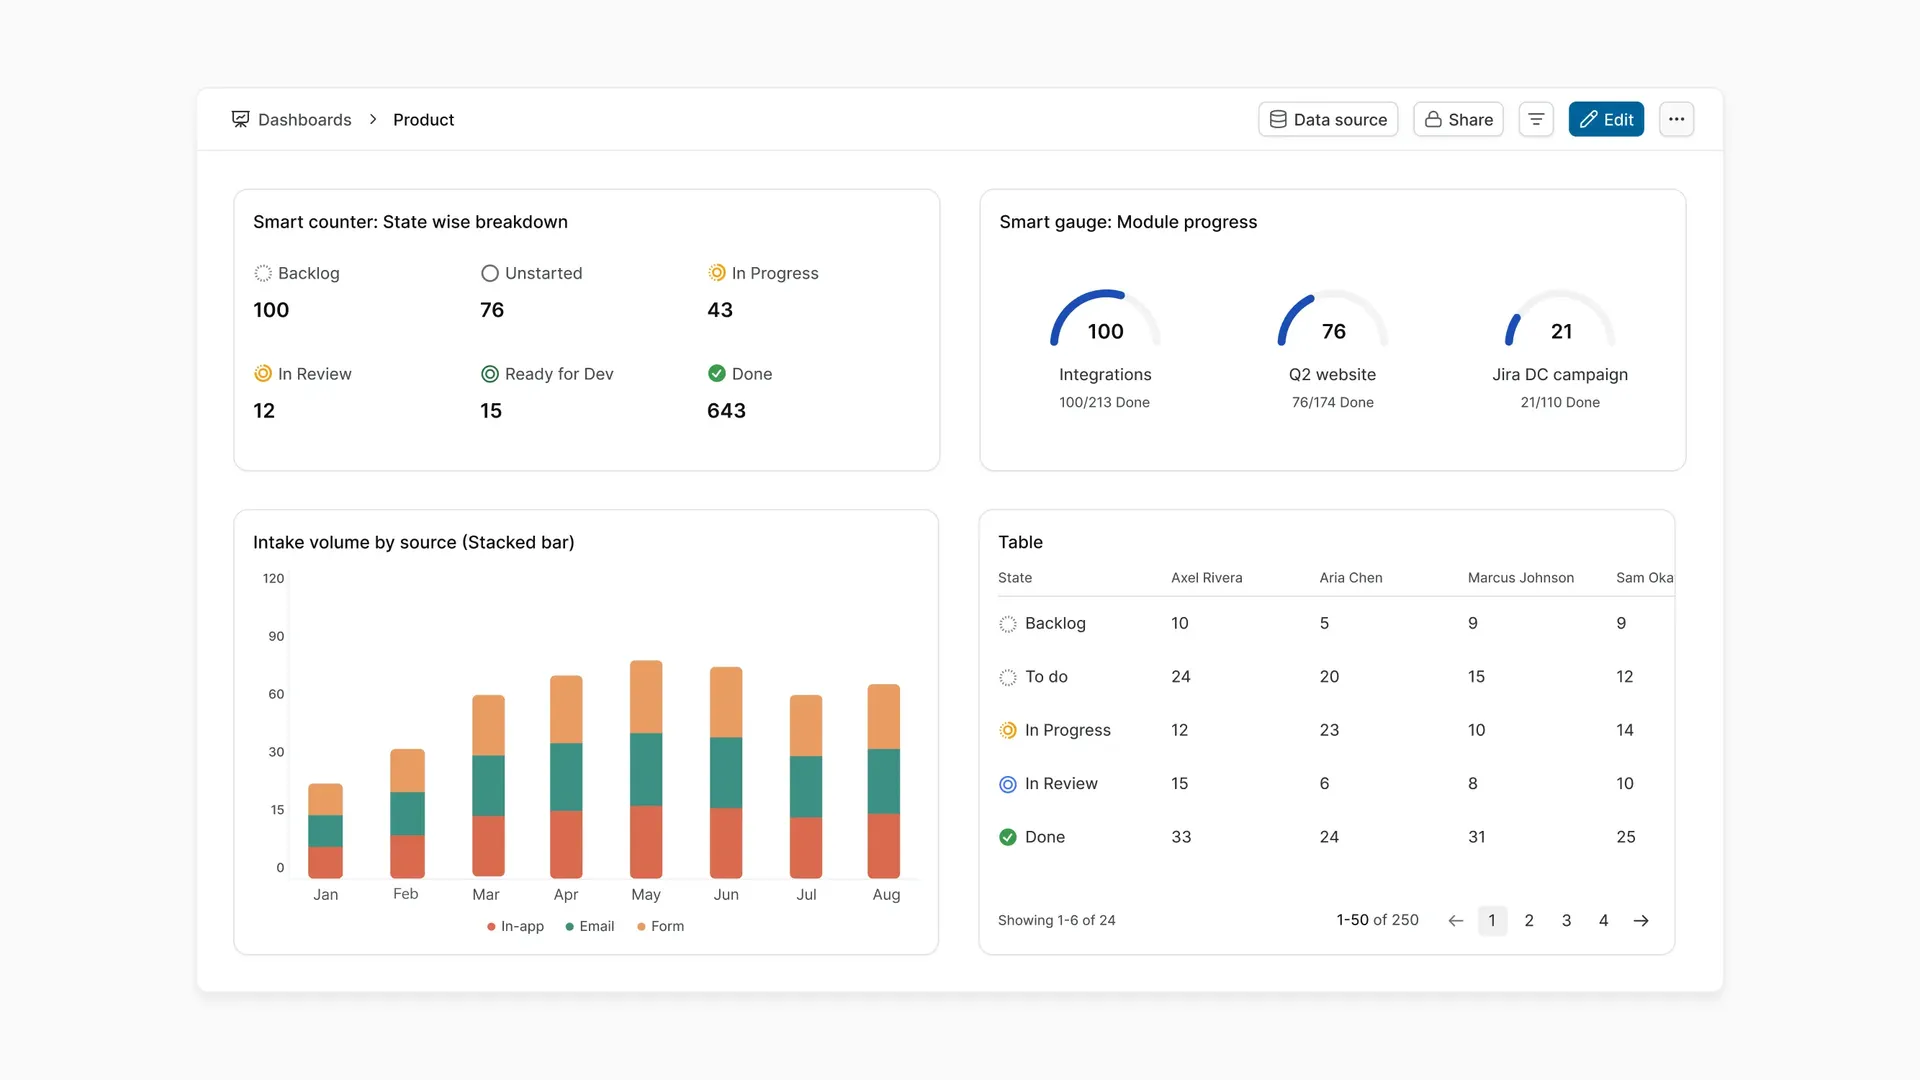Click the In Review icon in counter widget
Viewport: 1920px width, 1080px height.
click(x=263, y=374)
